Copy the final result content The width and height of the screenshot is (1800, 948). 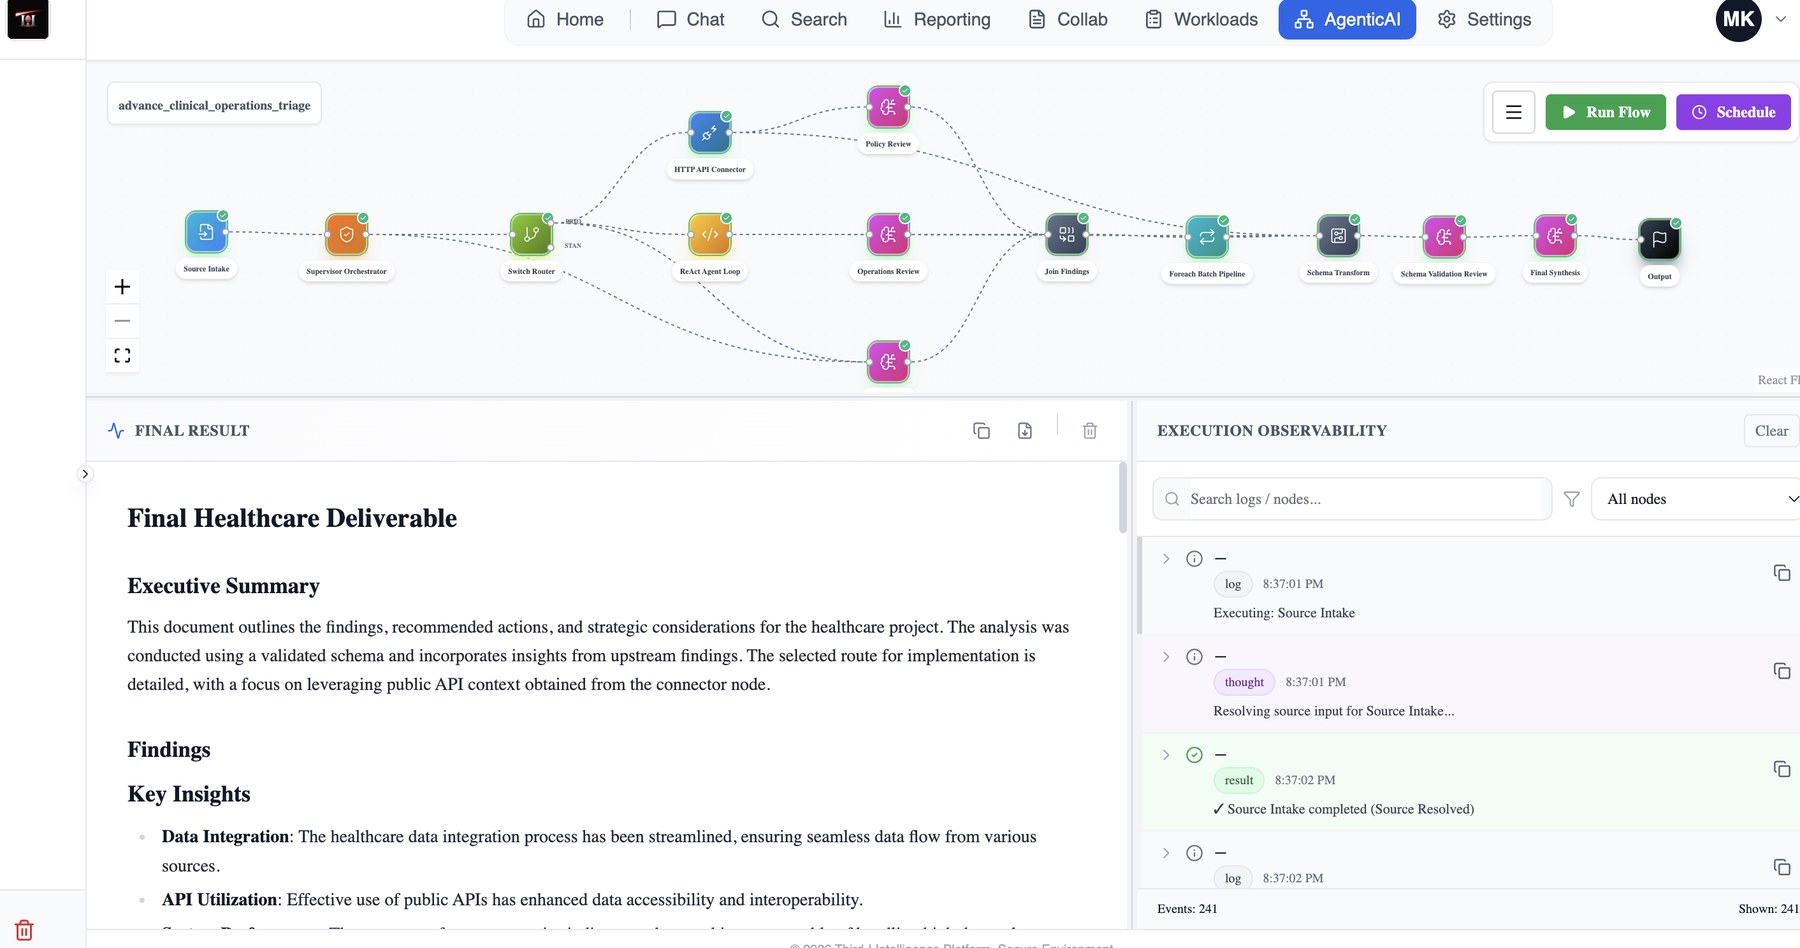tap(981, 430)
